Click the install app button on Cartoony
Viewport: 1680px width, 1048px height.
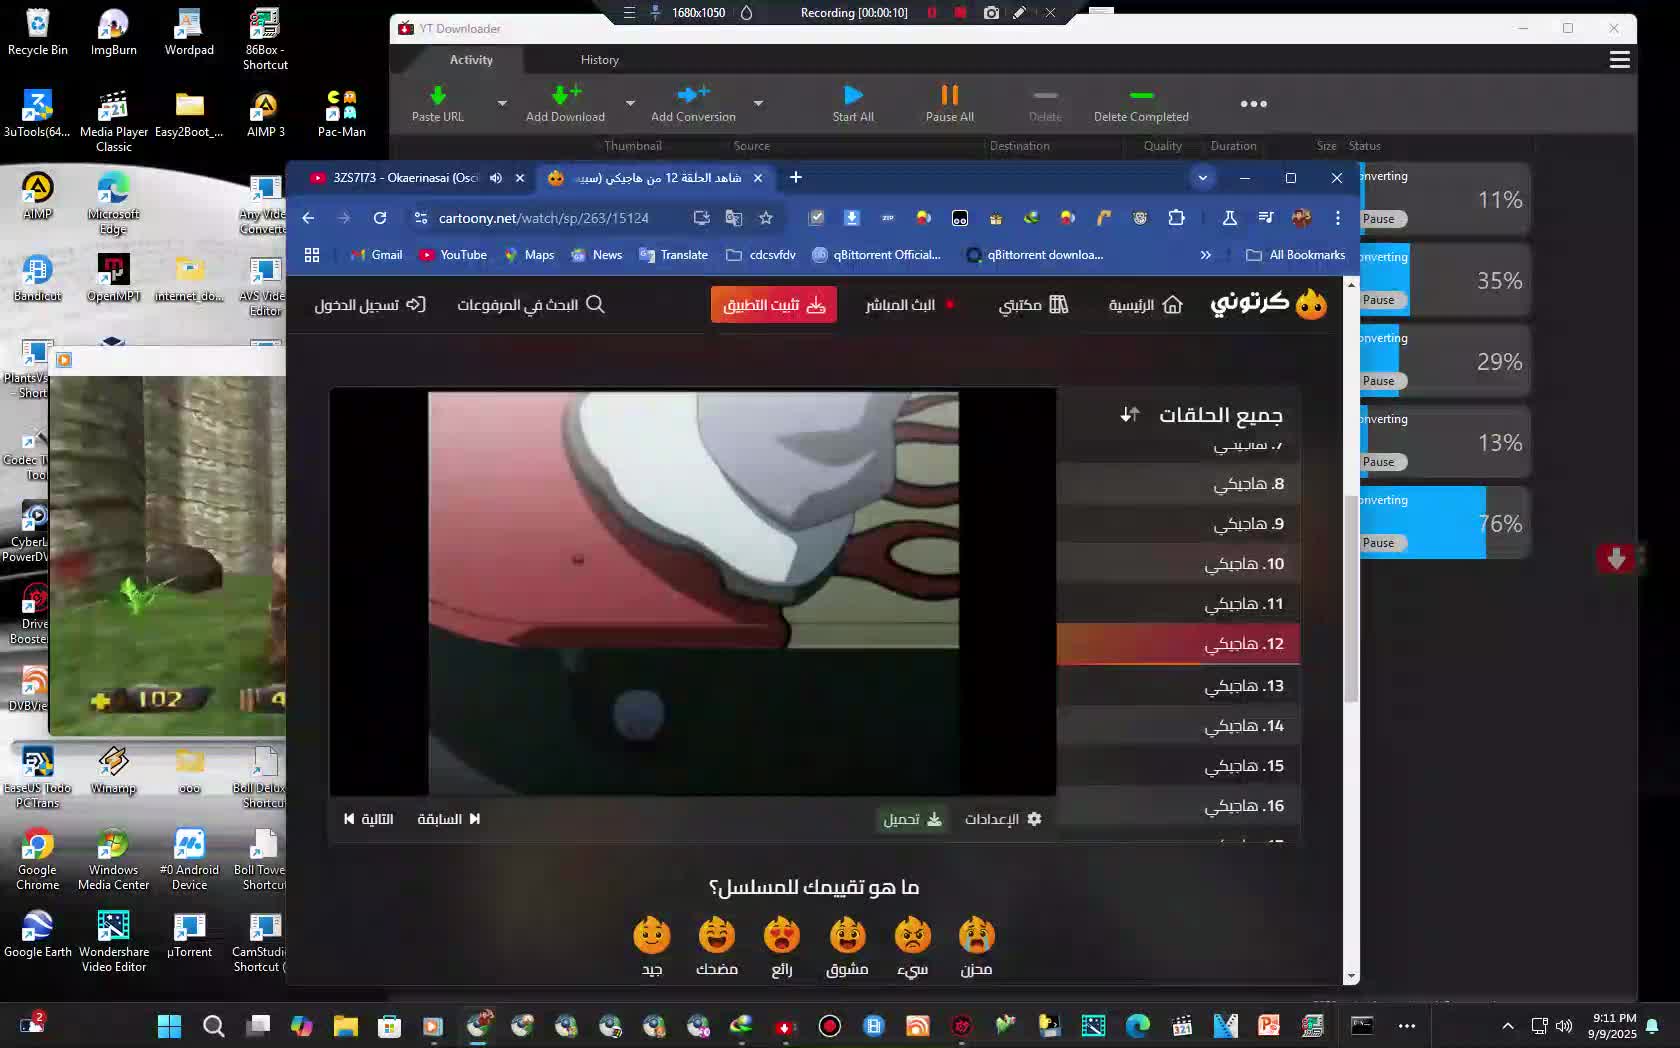pyautogui.click(x=774, y=305)
